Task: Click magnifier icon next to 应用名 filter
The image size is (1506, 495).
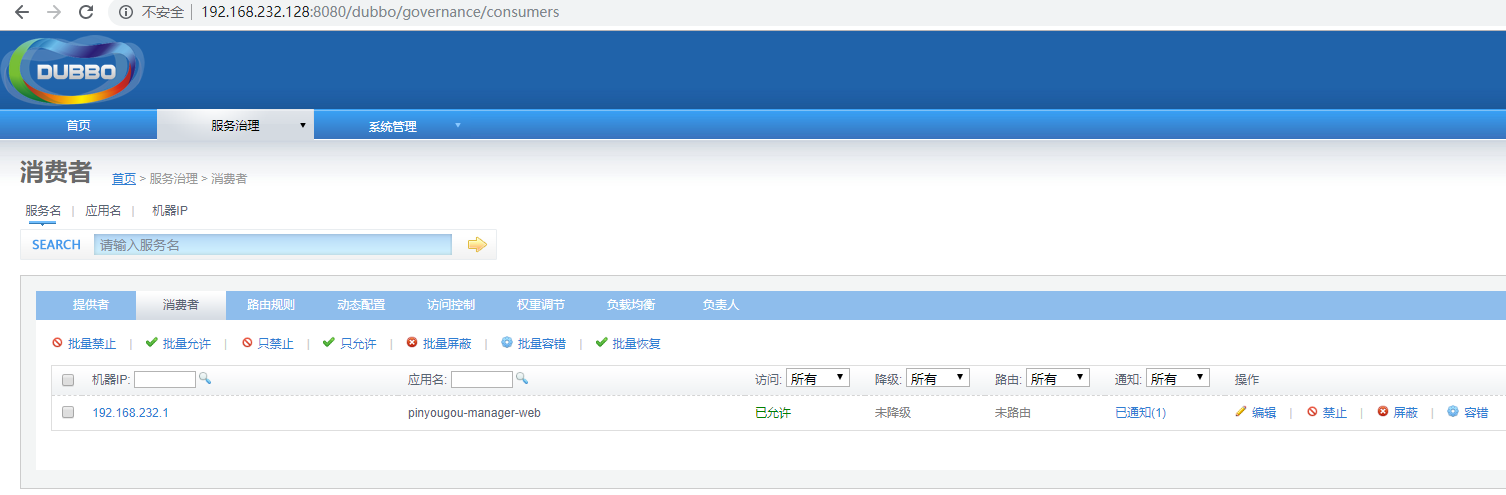Action: (x=521, y=378)
